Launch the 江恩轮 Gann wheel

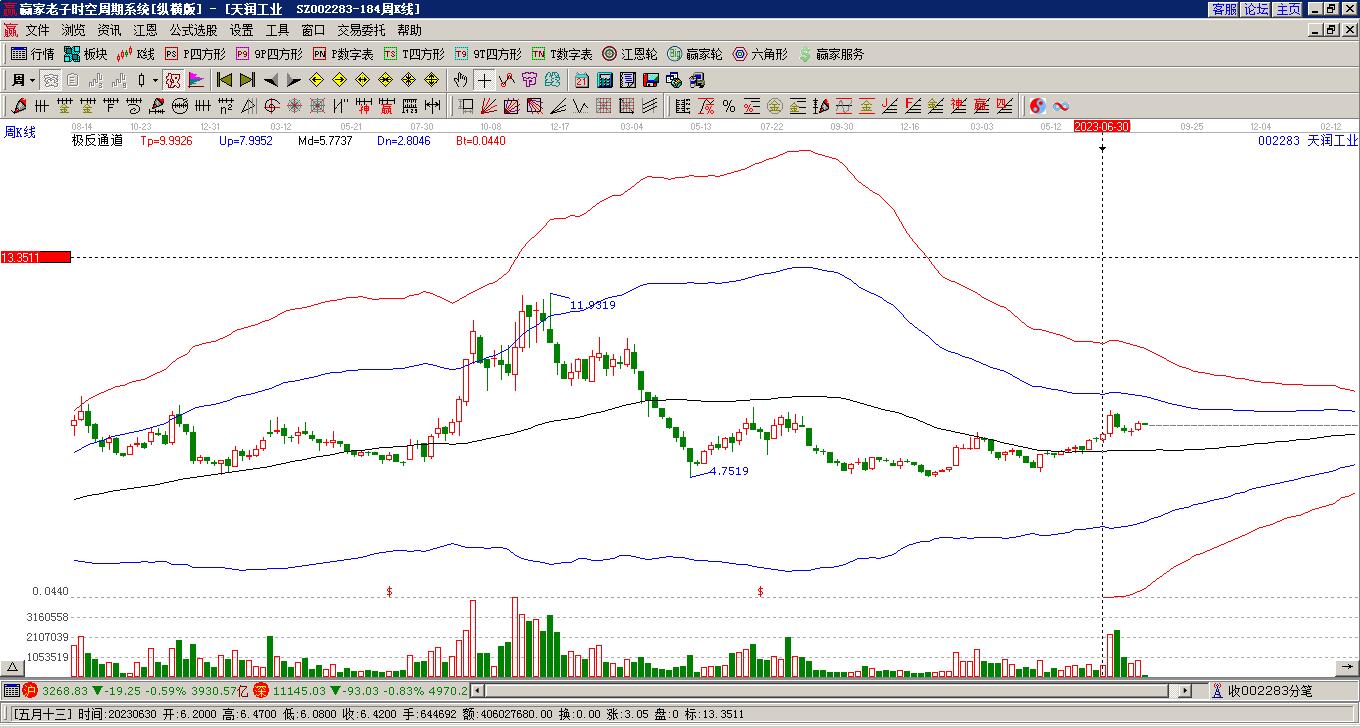click(630, 54)
